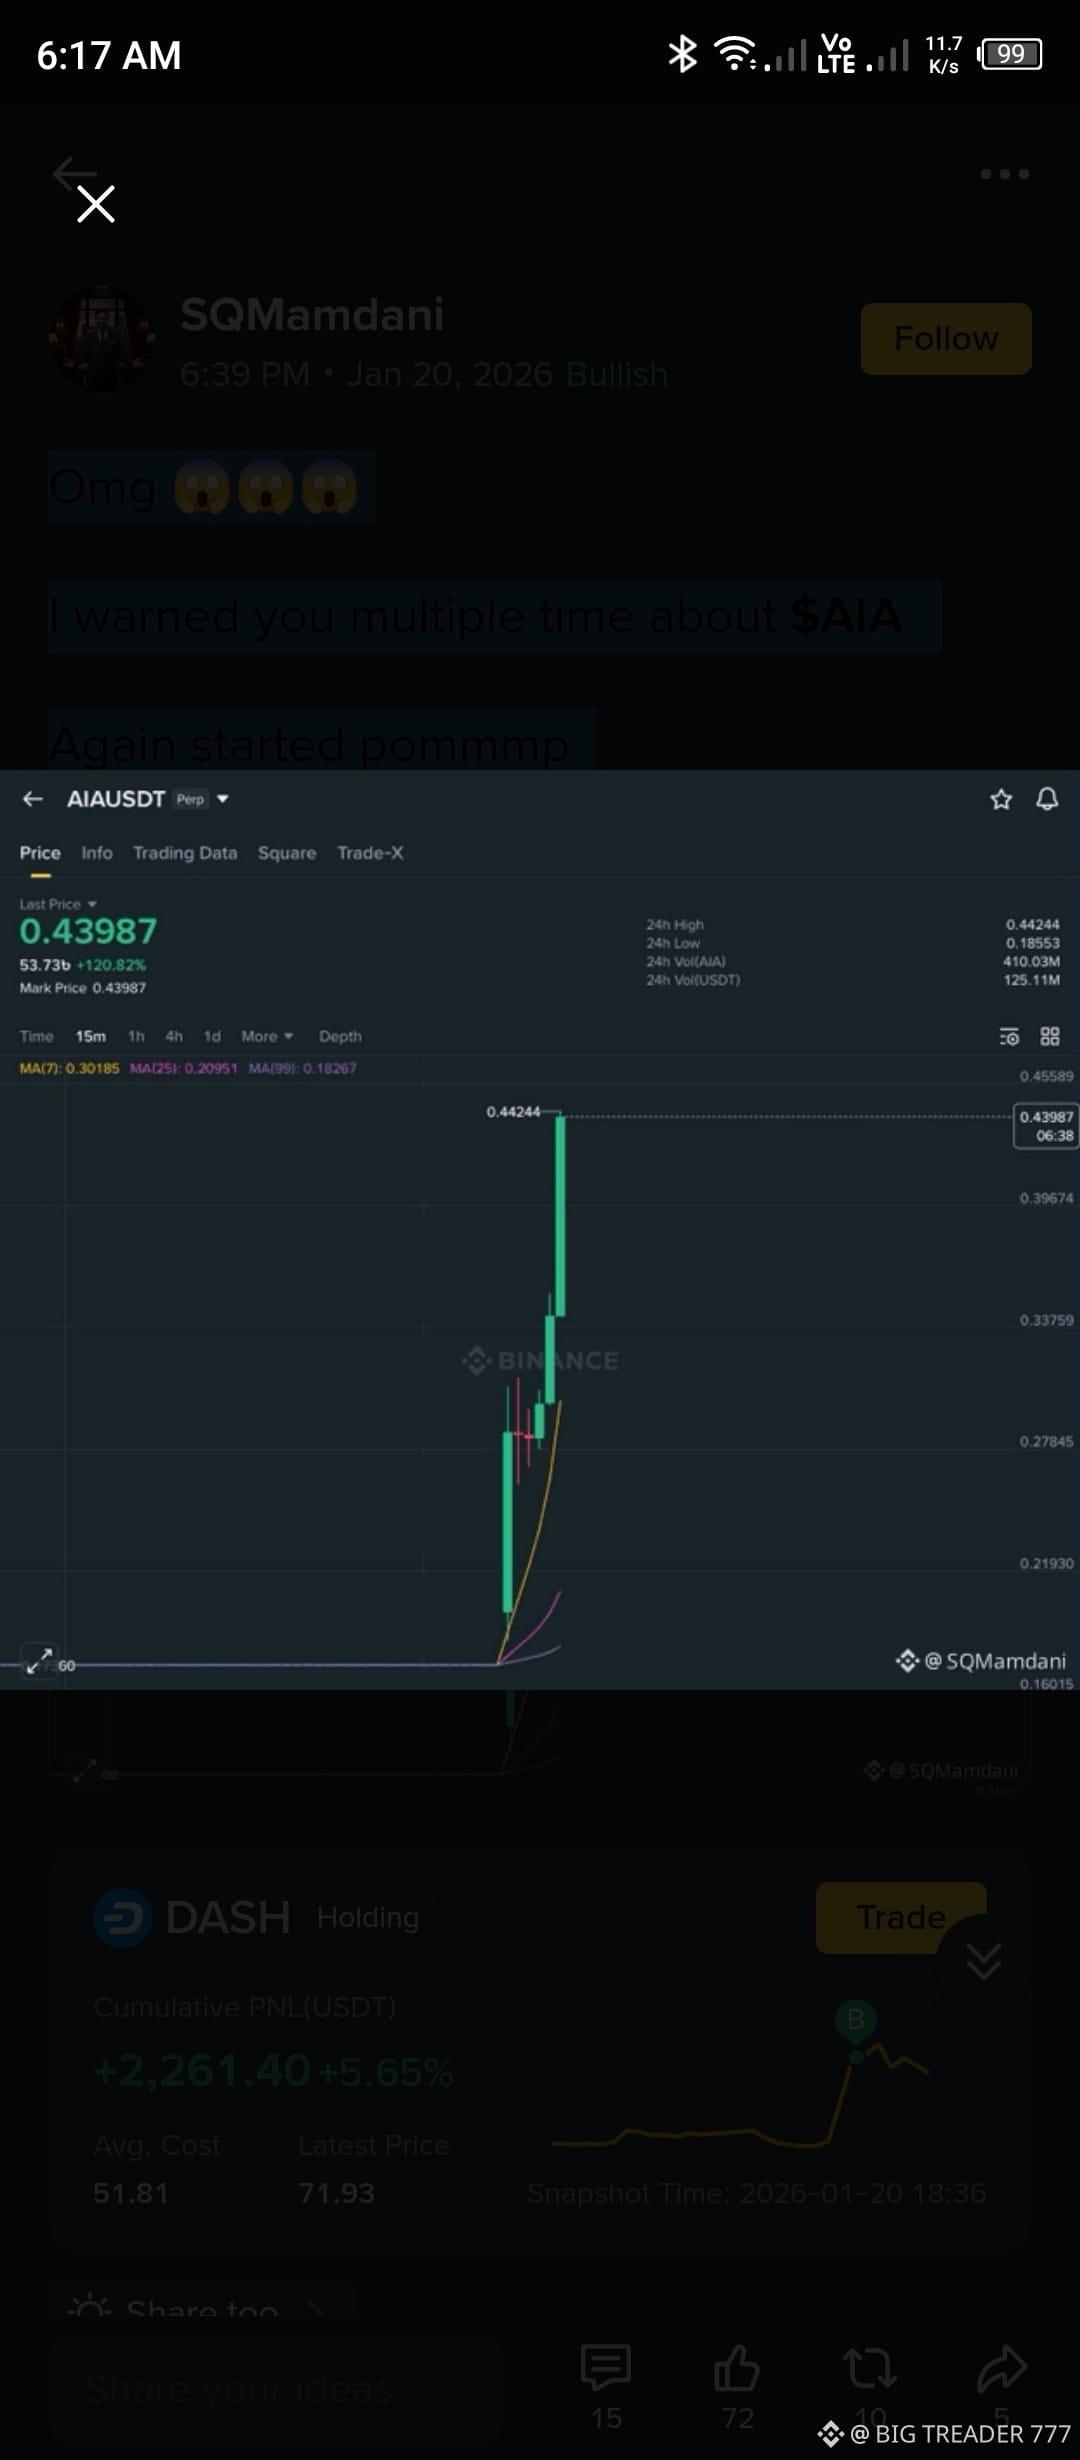This screenshot has height=2460, width=1080.
Task: Tap the 0.43987 last price value
Action: pos(88,931)
